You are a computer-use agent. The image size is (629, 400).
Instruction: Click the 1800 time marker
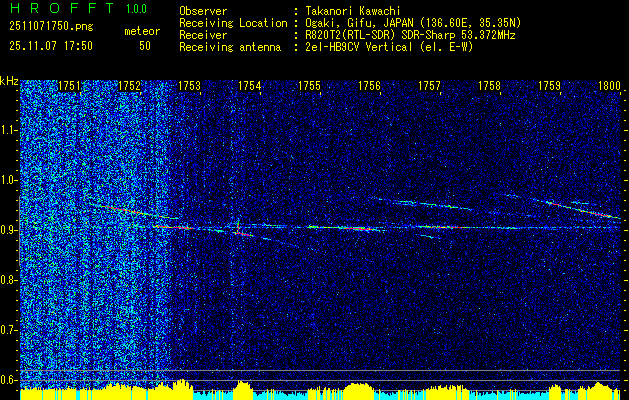(610, 86)
